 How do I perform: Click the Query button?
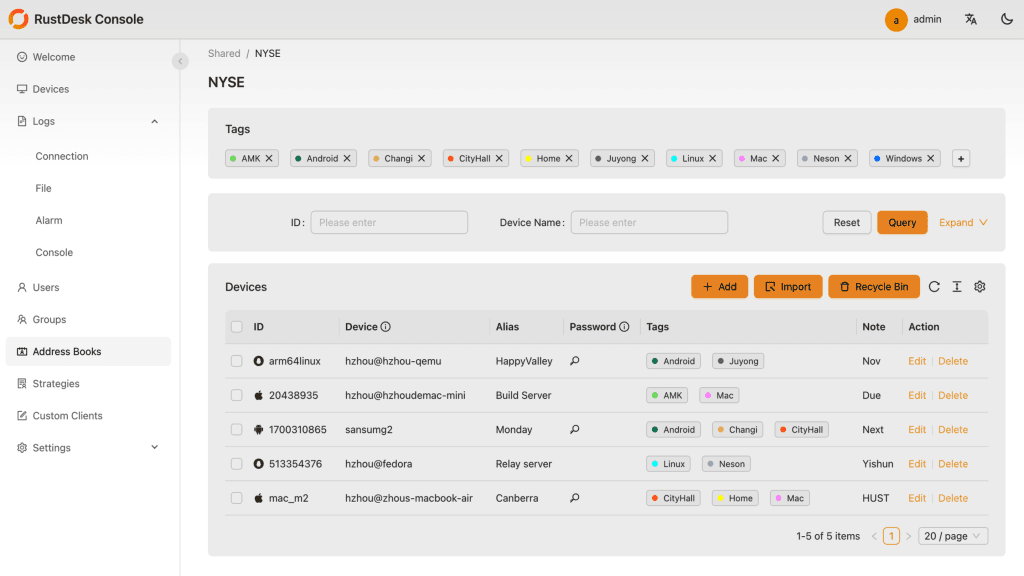point(902,223)
